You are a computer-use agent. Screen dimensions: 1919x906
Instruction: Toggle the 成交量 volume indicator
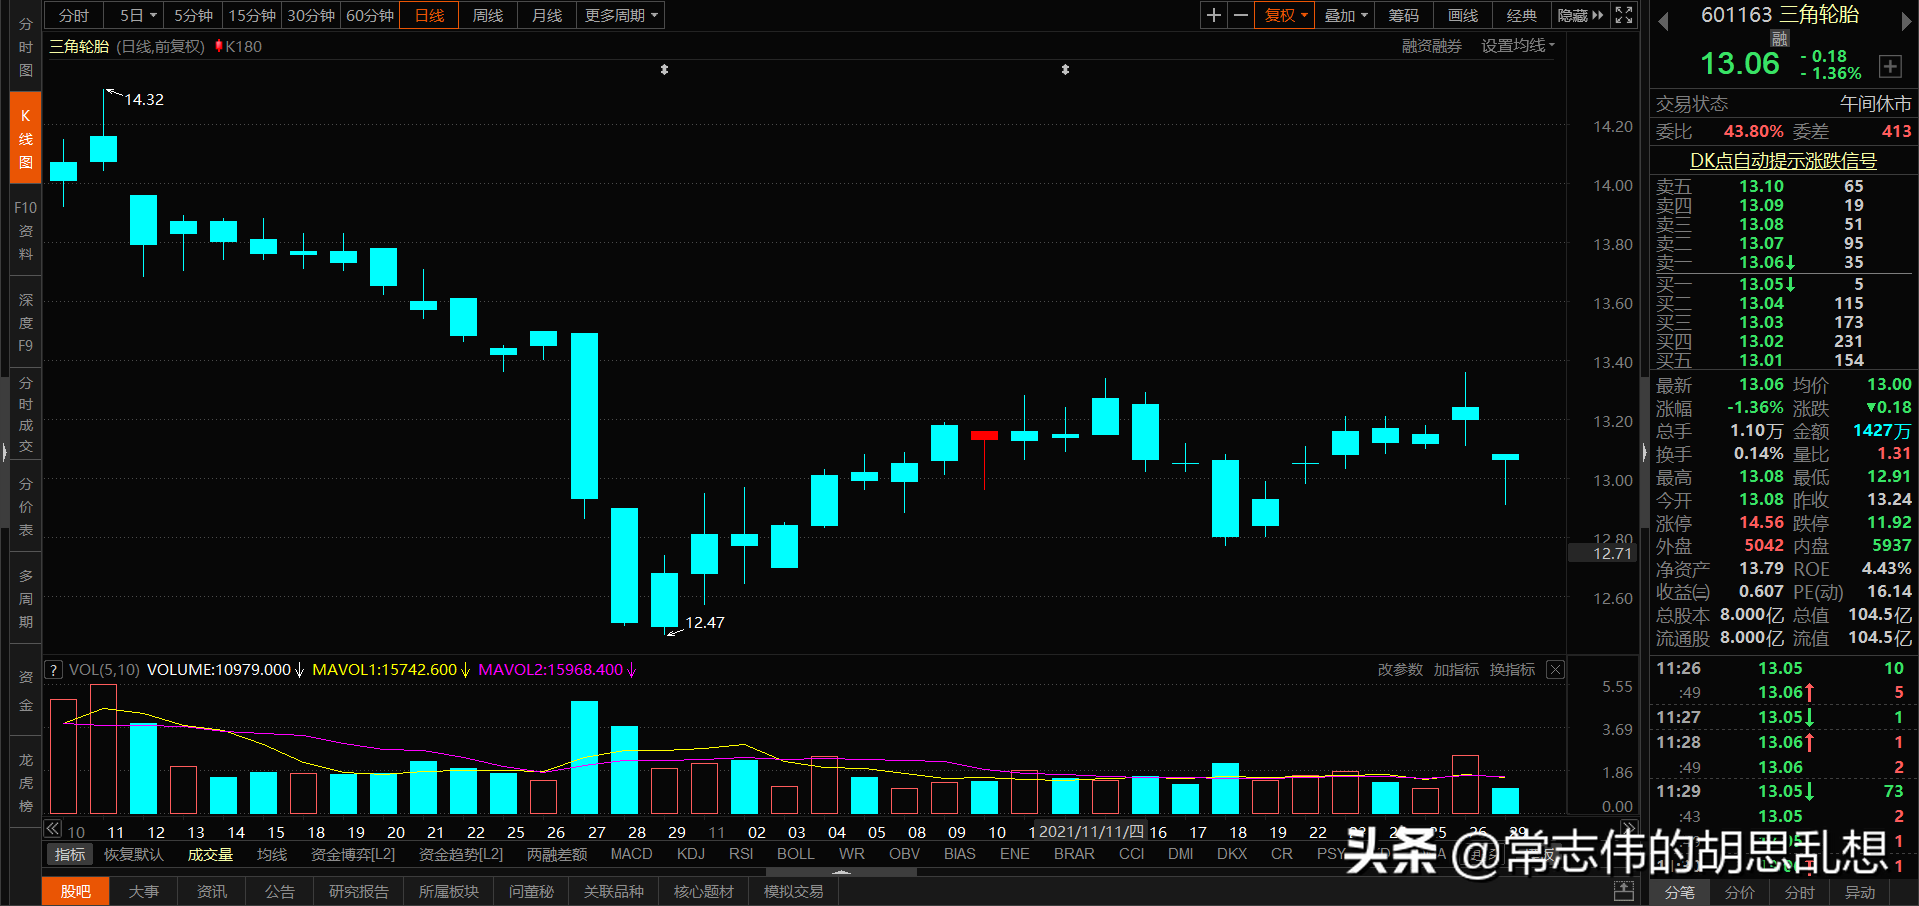(209, 854)
